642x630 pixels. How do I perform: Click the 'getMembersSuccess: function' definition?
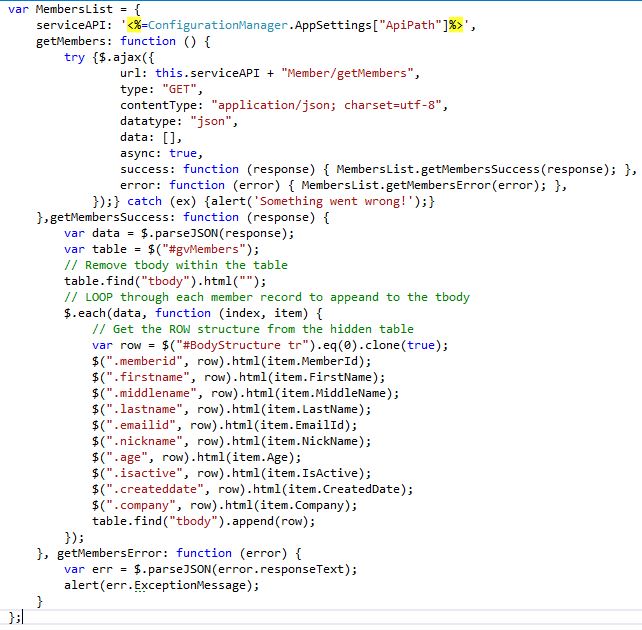point(144,217)
